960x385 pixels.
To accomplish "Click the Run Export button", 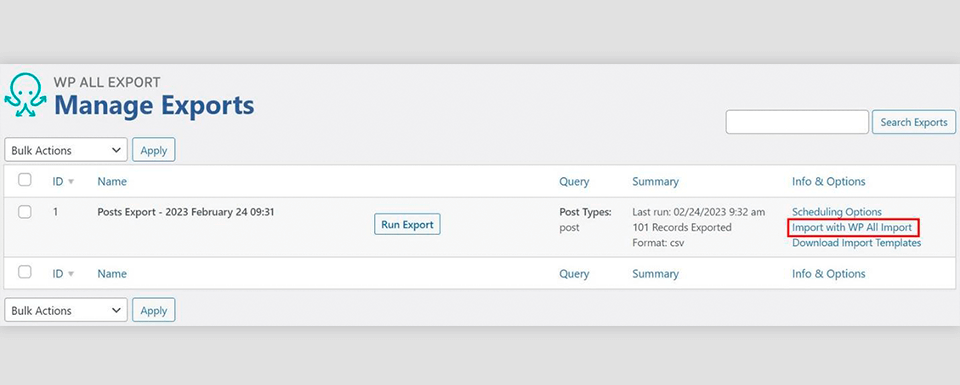I will 407,225.
